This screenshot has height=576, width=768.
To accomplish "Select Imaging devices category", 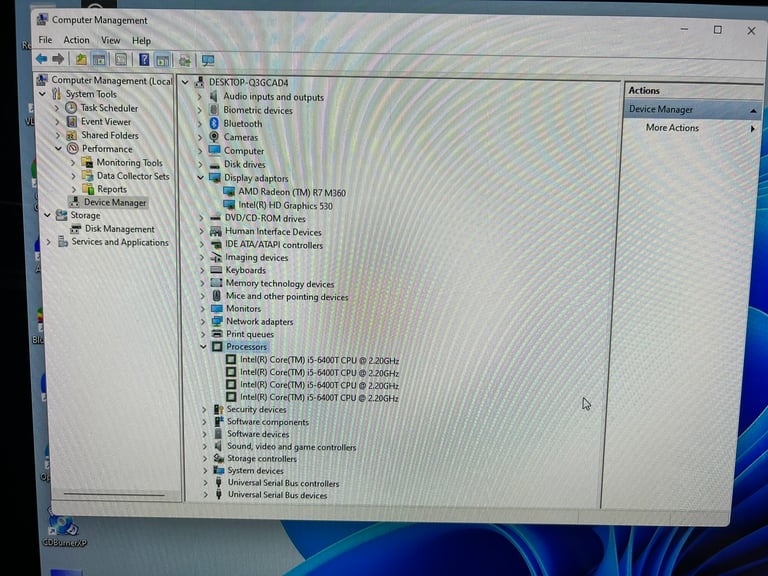I will pos(256,257).
